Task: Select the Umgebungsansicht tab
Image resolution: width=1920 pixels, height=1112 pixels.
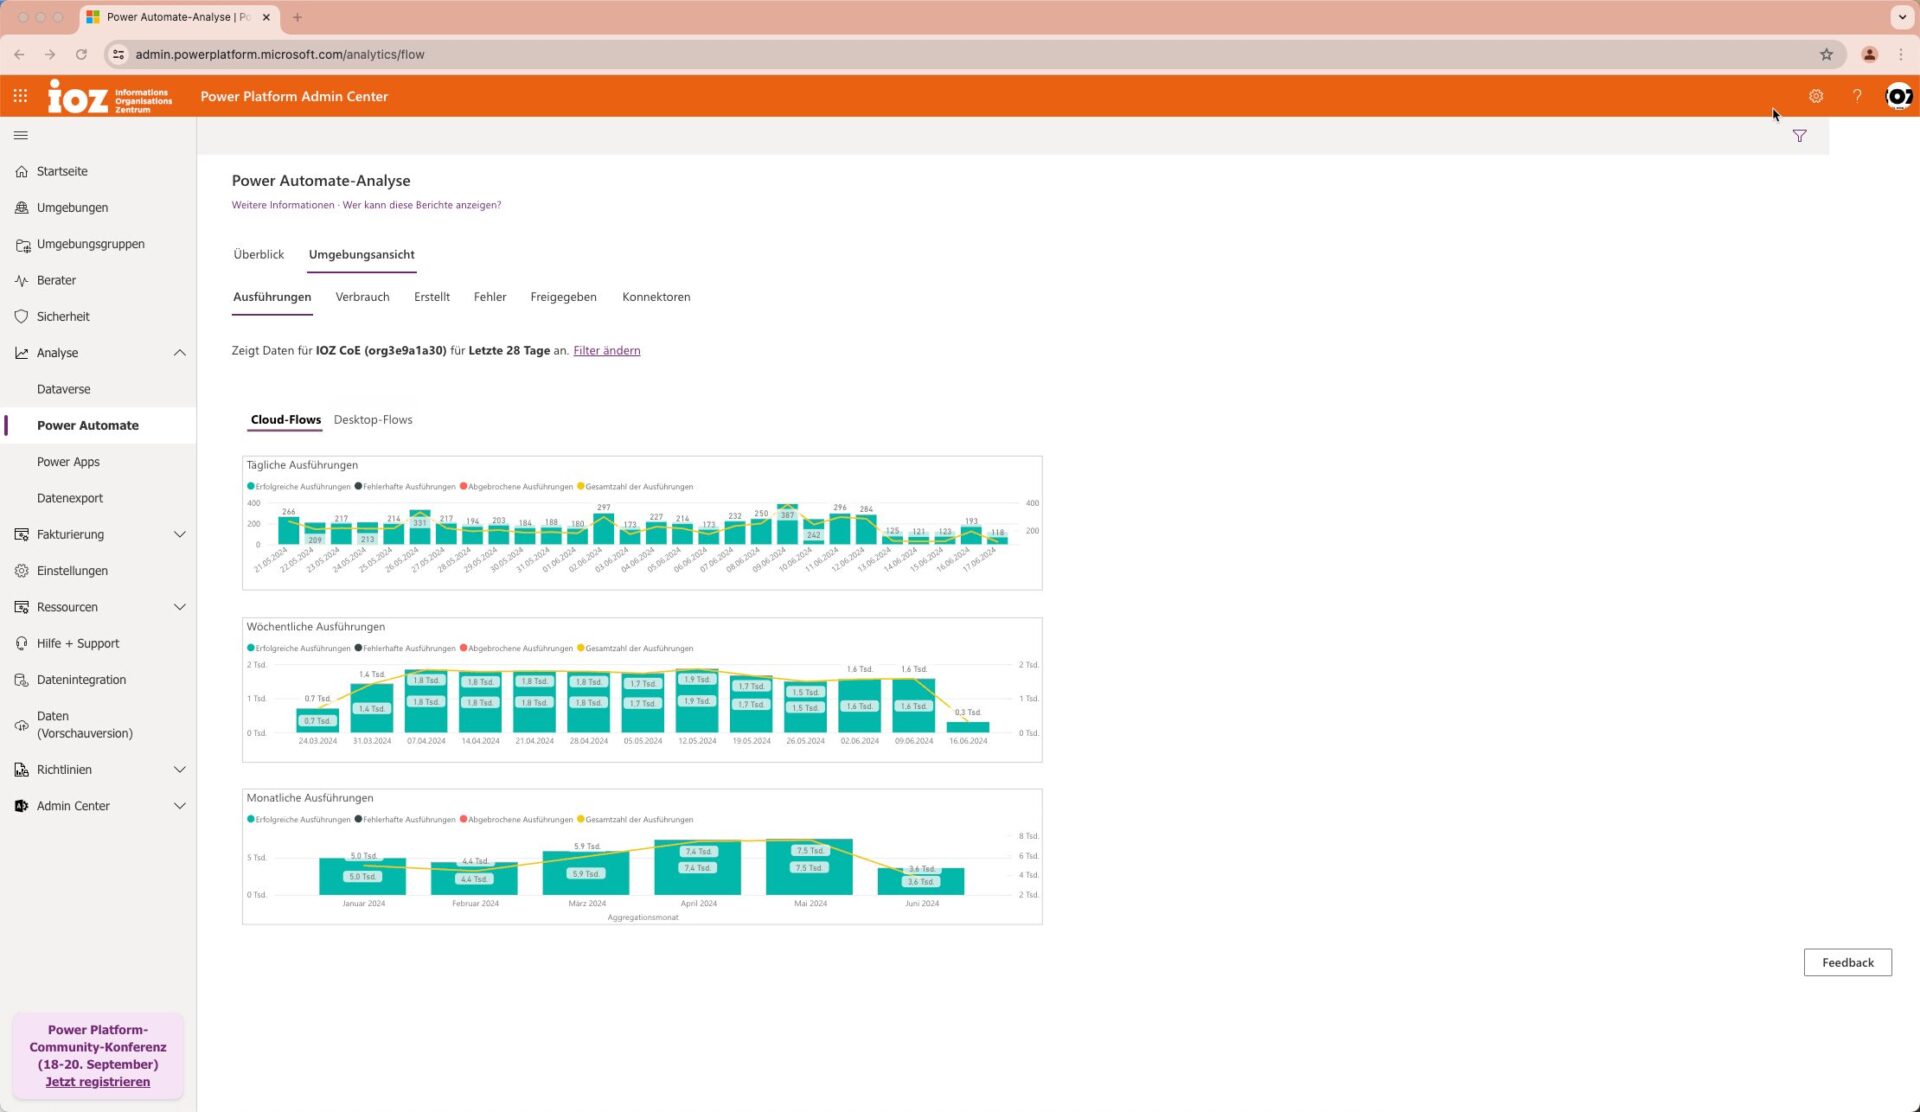Action: (362, 254)
